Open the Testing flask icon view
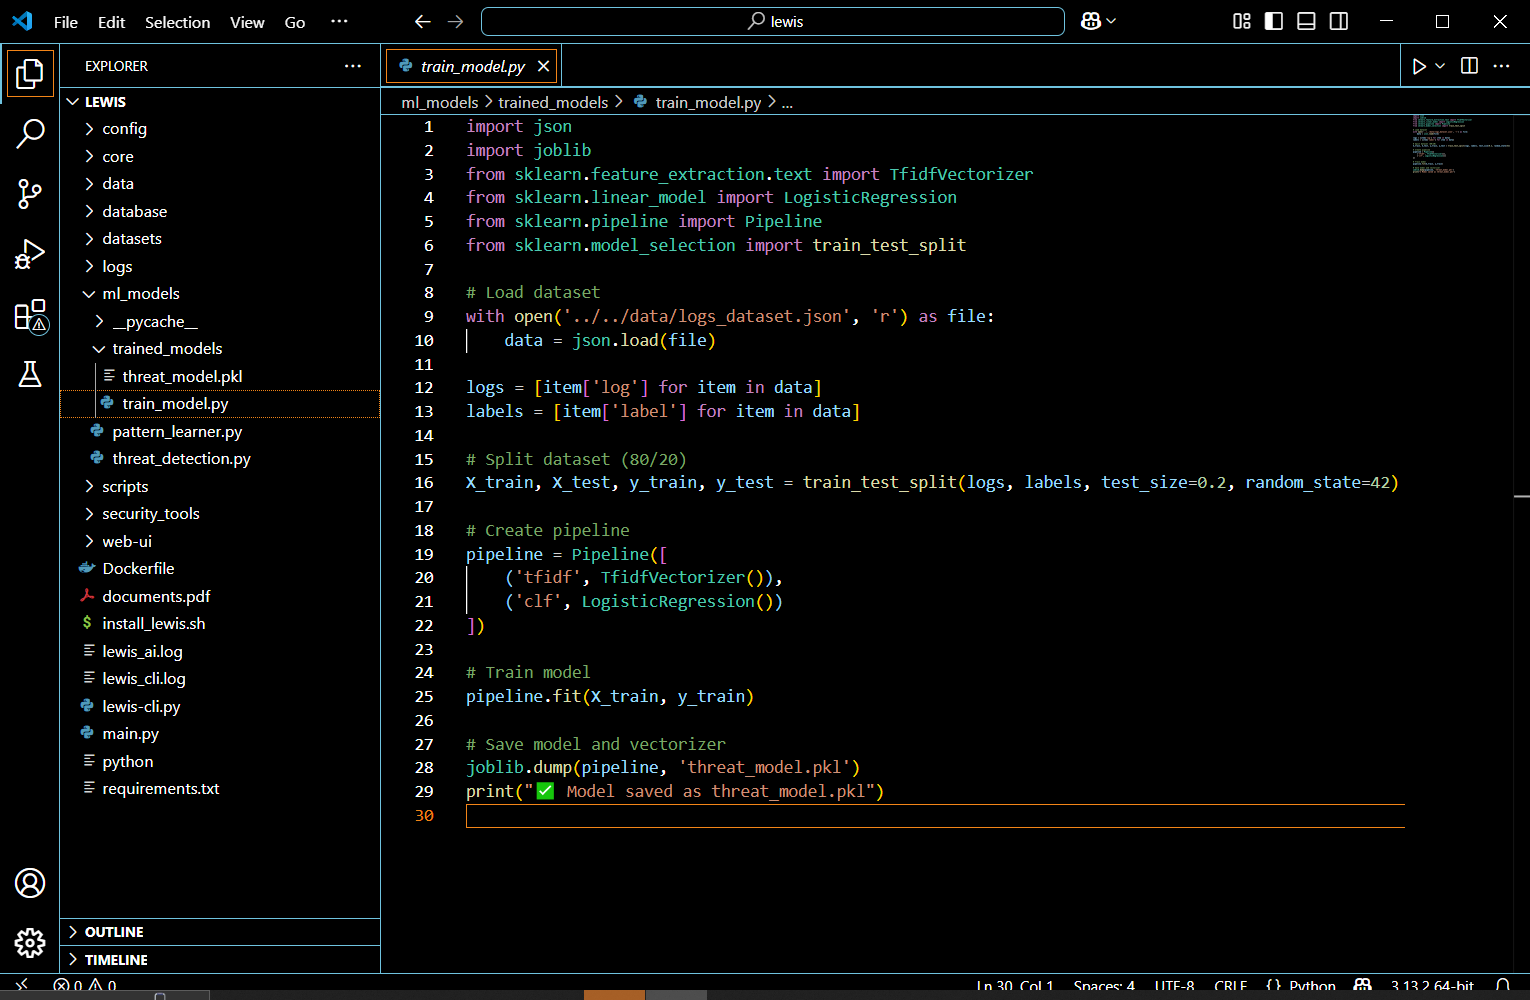 (x=30, y=374)
